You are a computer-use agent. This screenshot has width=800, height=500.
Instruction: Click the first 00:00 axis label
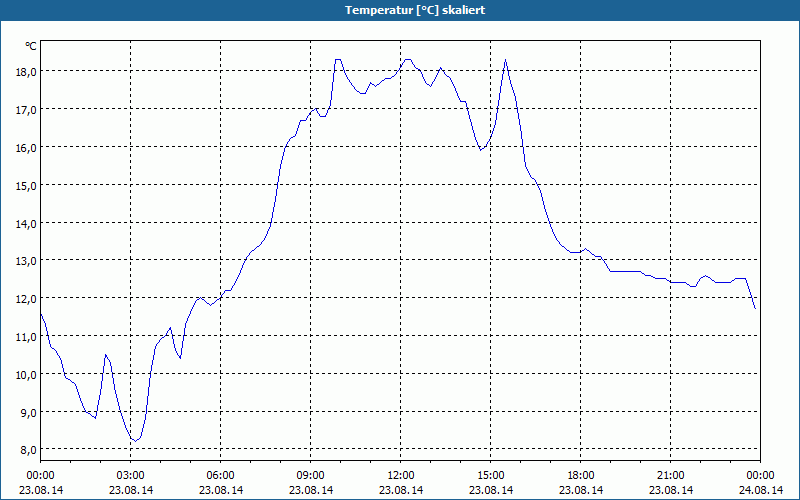click(x=40, y=476)
